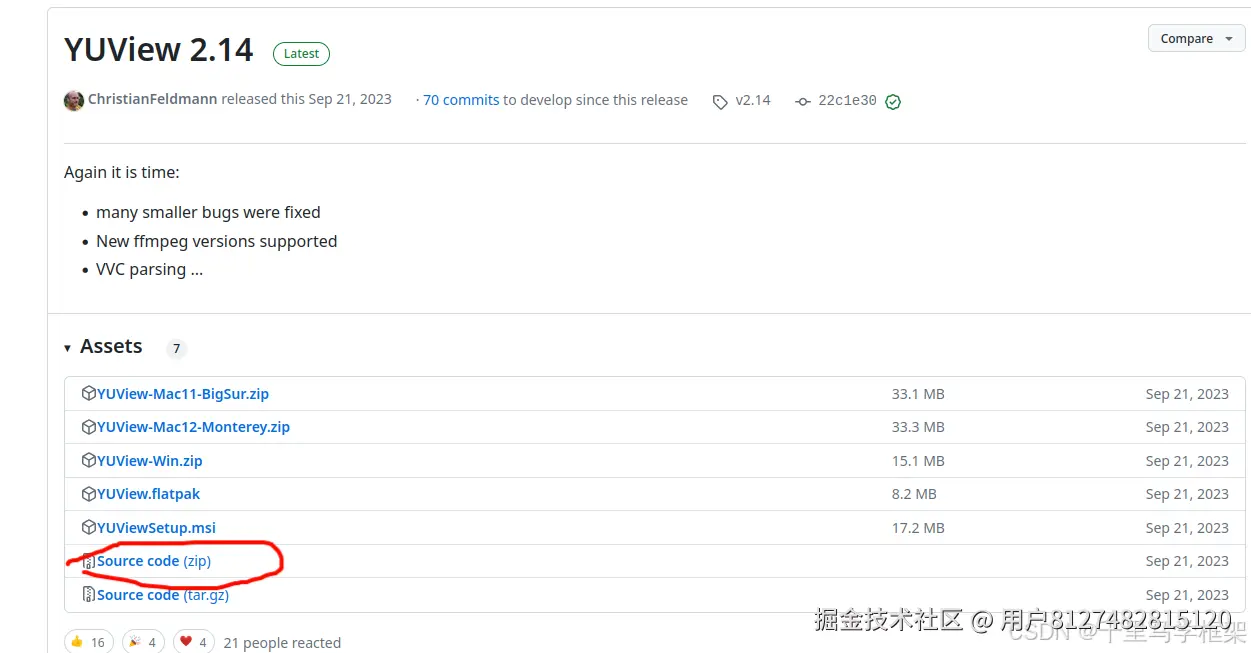
Task: Click the Source code (zip) date Sep 21, 2023
Action: pyautogui.click(x=1187, y=561)
